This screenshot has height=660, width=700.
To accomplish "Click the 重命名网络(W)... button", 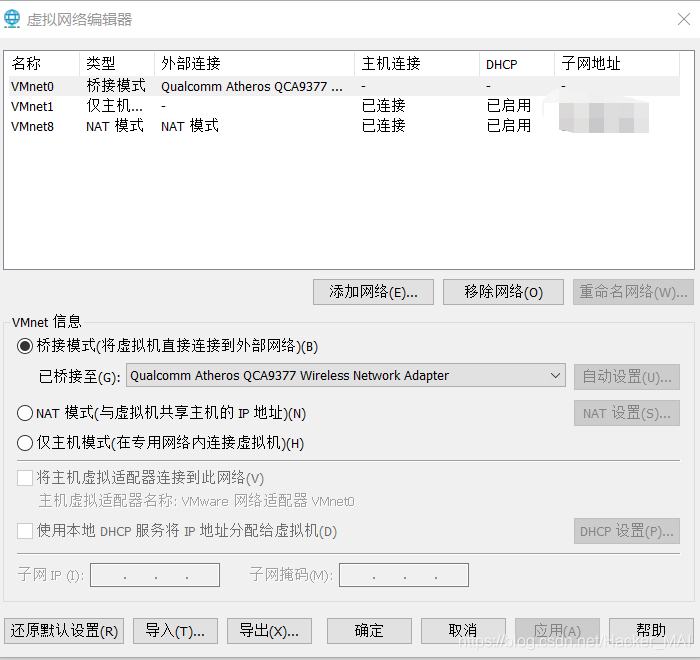I will [x=633, y=292].
